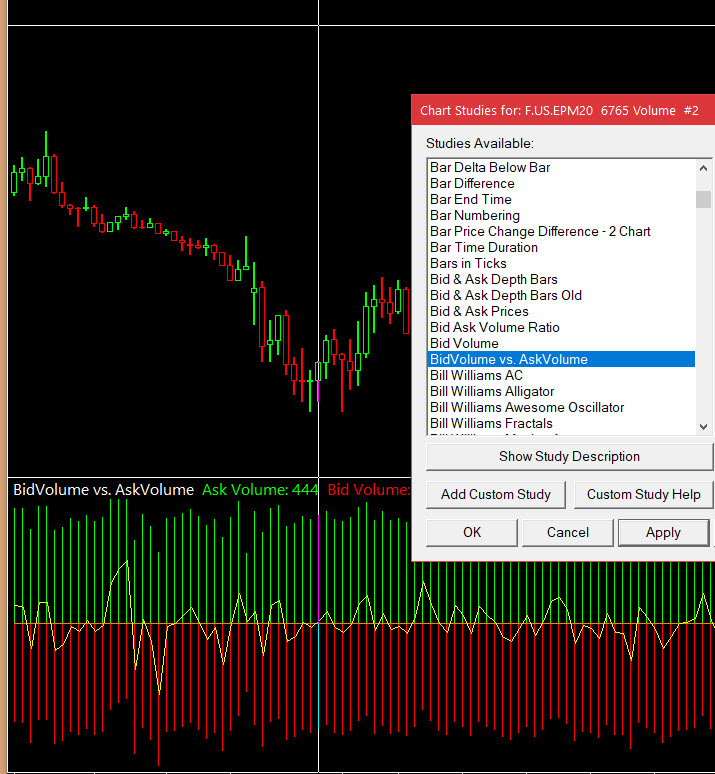The image size is (715, 774).
Task: Open Custom Study Help
Action: point(643,495)
